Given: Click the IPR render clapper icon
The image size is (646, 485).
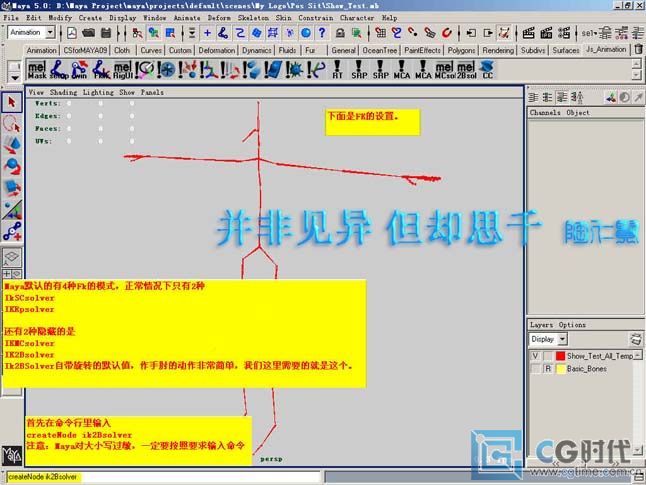Looking at the screenshot, I should point(546,33).
